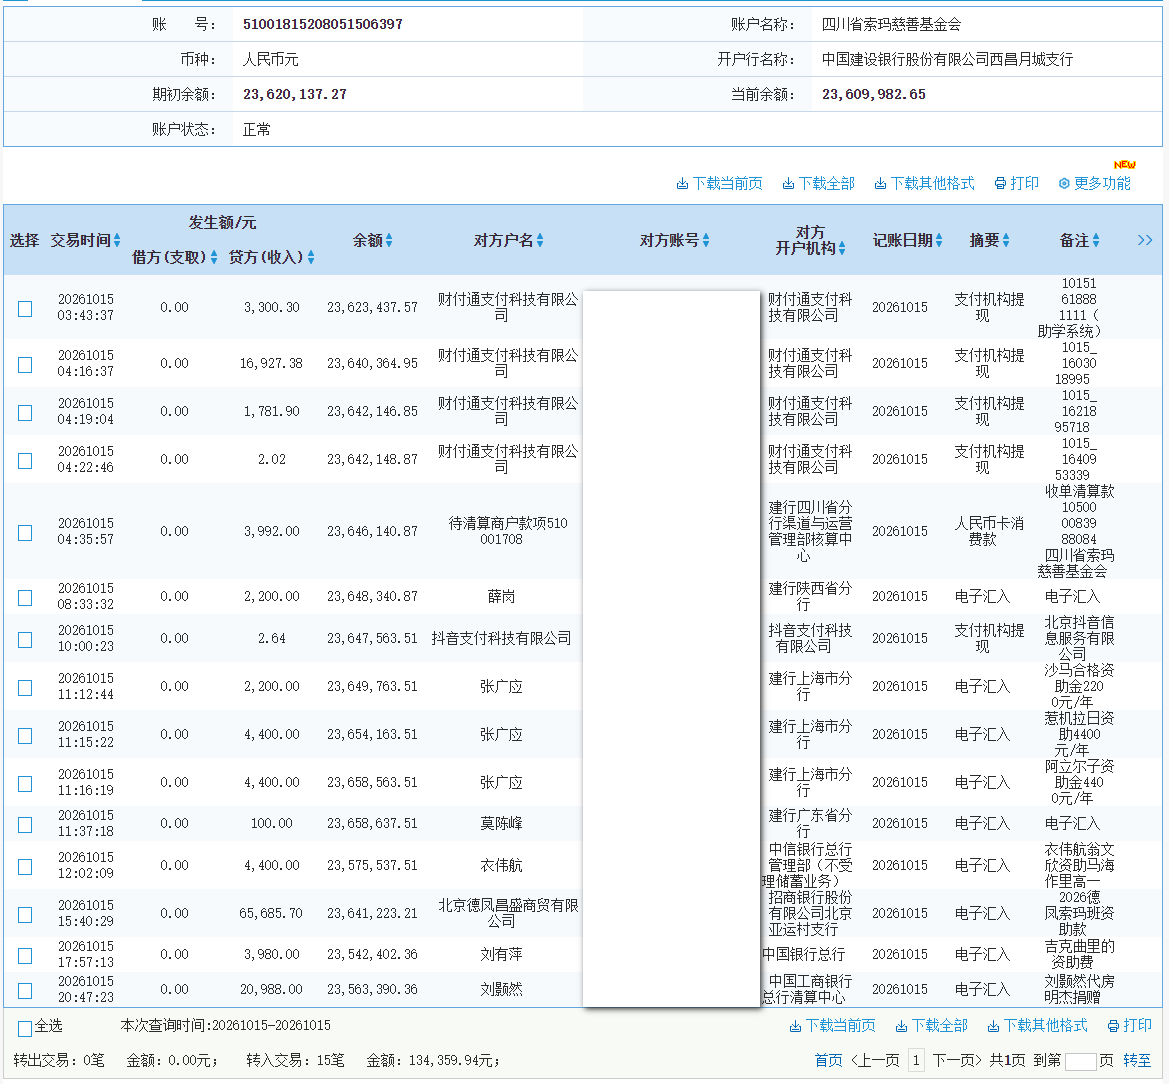The height and width of the screenshot is (1084, 1169).
Task: Click amount 20,988.00 cell
Action: 271,989
